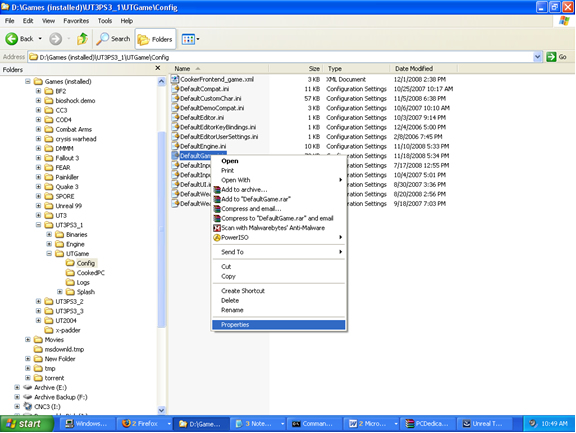Expand Open With submenu
Screen dimensions: 576x433
pos(279,180)
